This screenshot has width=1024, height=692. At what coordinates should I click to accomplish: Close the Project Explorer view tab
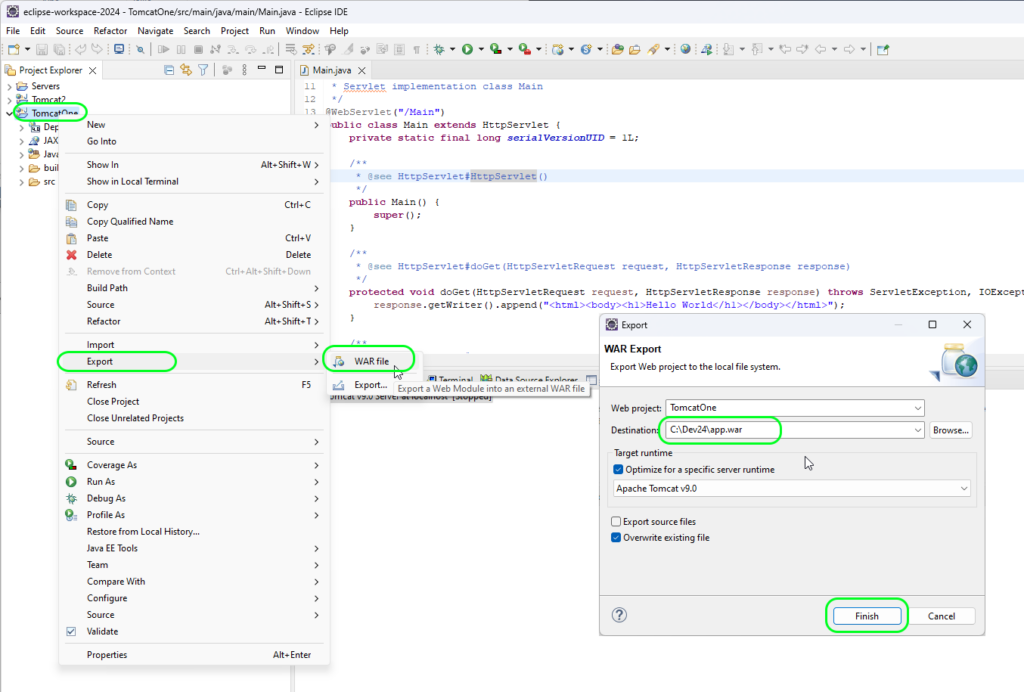(93, 71)
